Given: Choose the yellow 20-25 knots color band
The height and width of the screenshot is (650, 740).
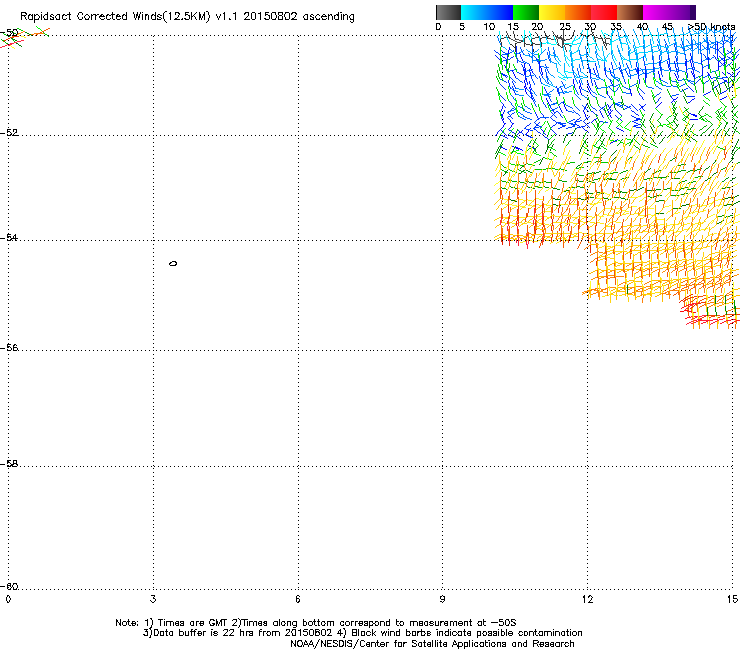Looking at the screenshot, I should 552,12.
